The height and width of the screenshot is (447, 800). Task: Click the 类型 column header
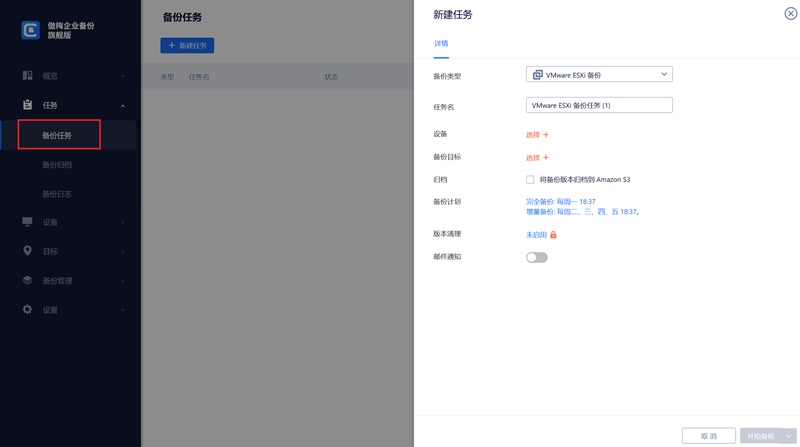pyautogui.click(x=167, y=77)
